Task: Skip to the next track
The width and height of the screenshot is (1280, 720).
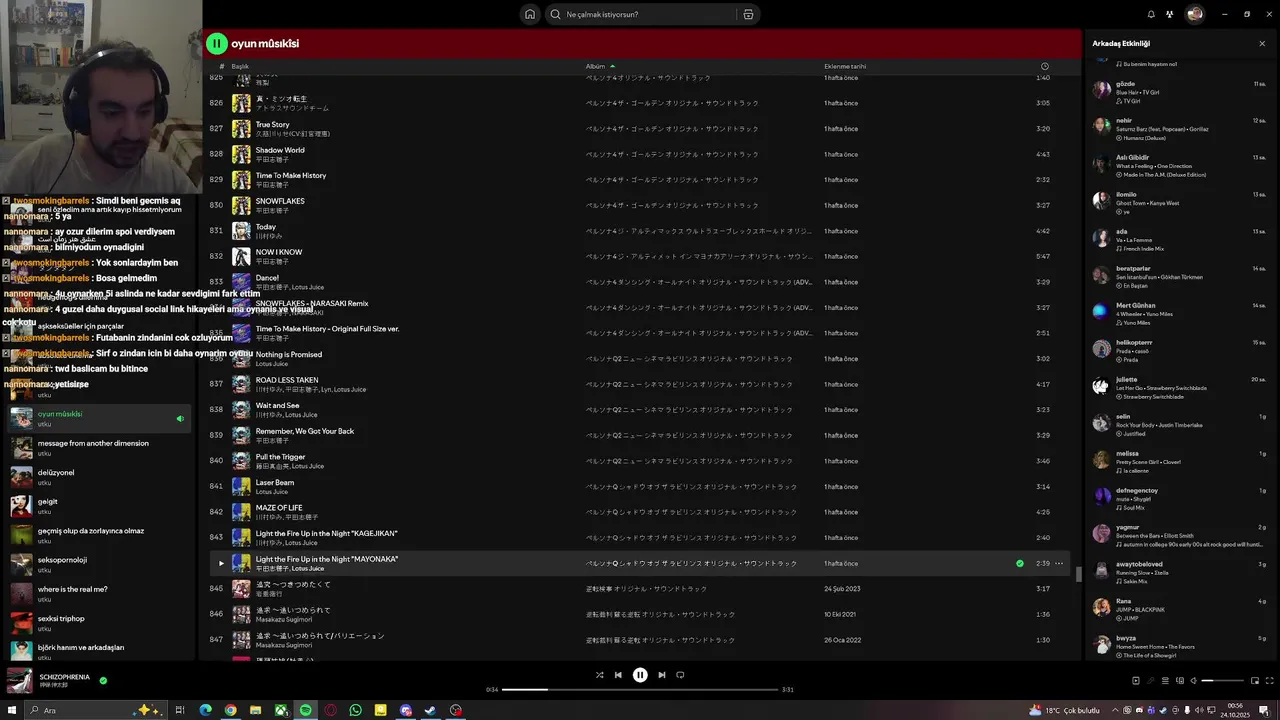Action: [661, 675]
